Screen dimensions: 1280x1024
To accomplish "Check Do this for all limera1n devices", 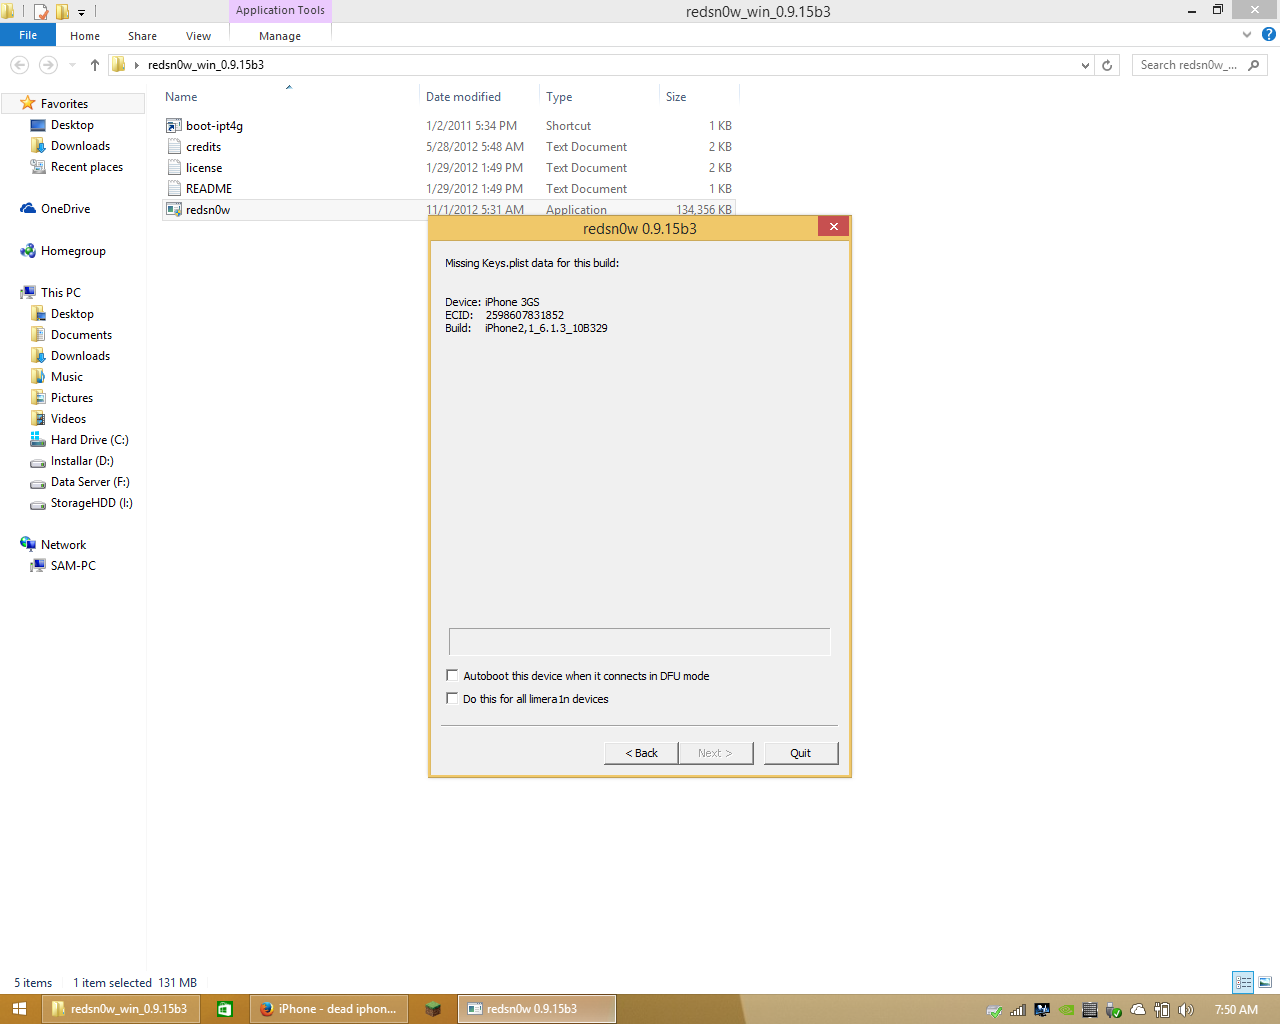I will click(452, 699).
